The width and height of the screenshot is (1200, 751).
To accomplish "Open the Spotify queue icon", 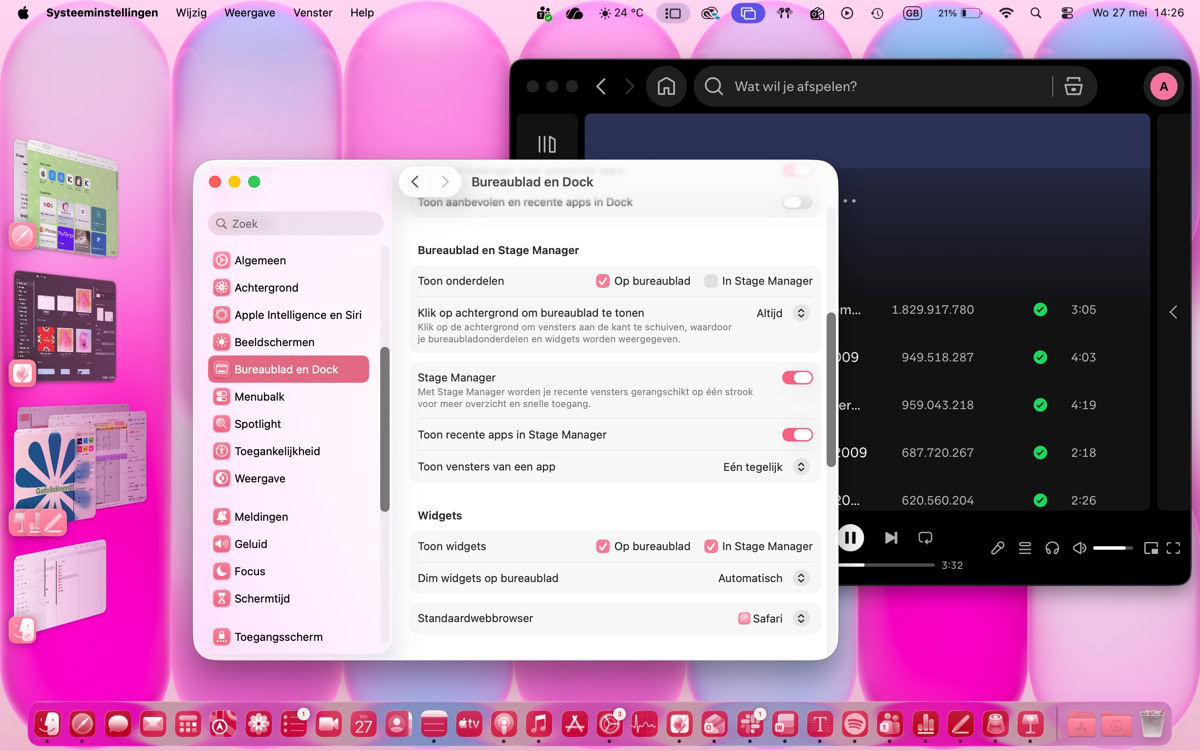I will (1025, 548).
